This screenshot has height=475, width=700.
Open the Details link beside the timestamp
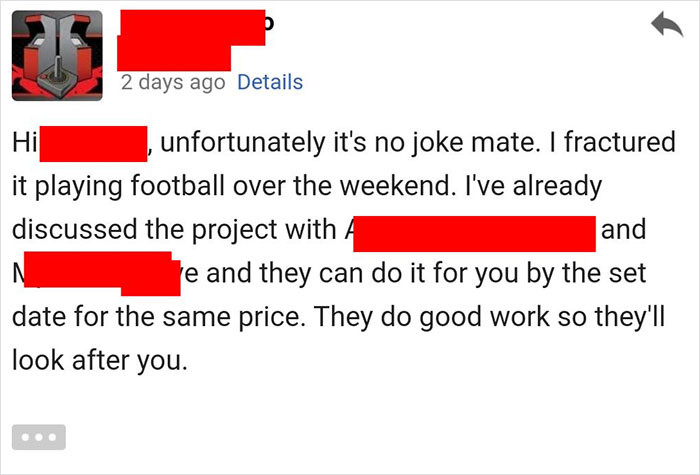270,83
